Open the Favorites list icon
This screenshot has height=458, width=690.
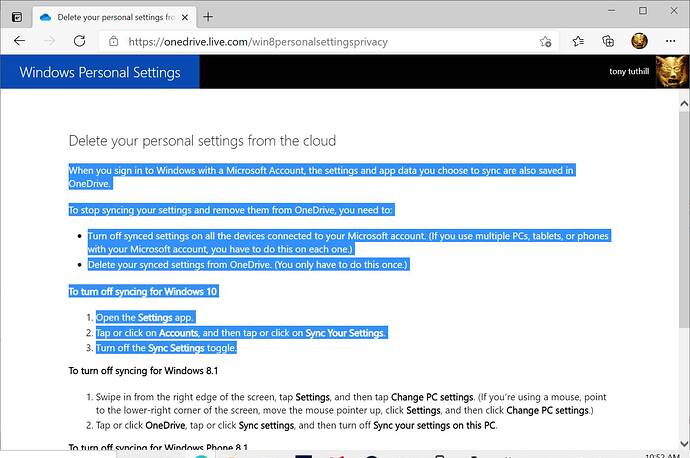[x=578, y=41]
